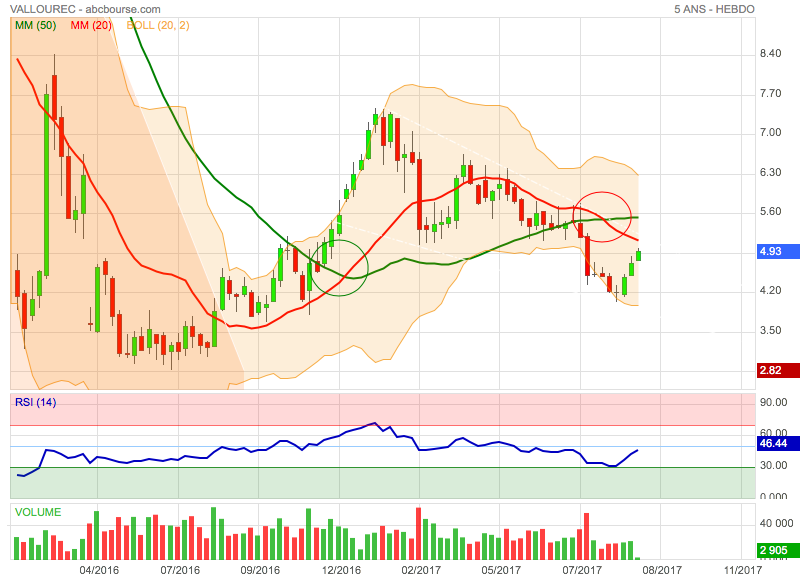Click the 07/2016 date label
Screen dimensions: 800x580
tap(180, 570)
